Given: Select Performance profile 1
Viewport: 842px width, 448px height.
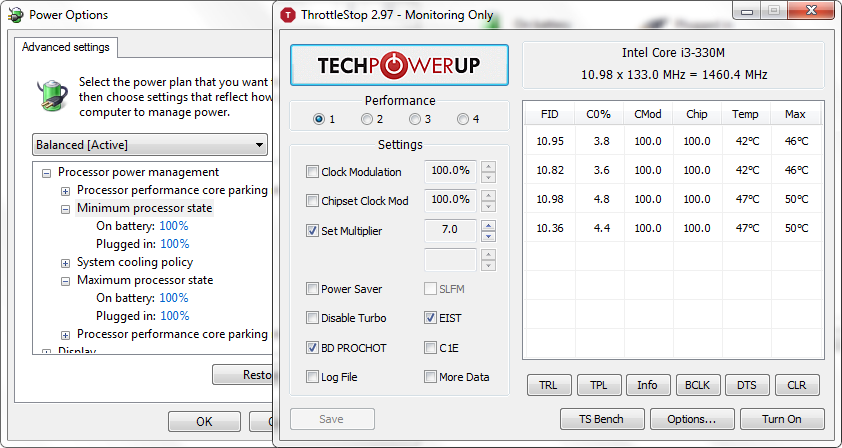Looking at the screenshot, I should [319, 119].
